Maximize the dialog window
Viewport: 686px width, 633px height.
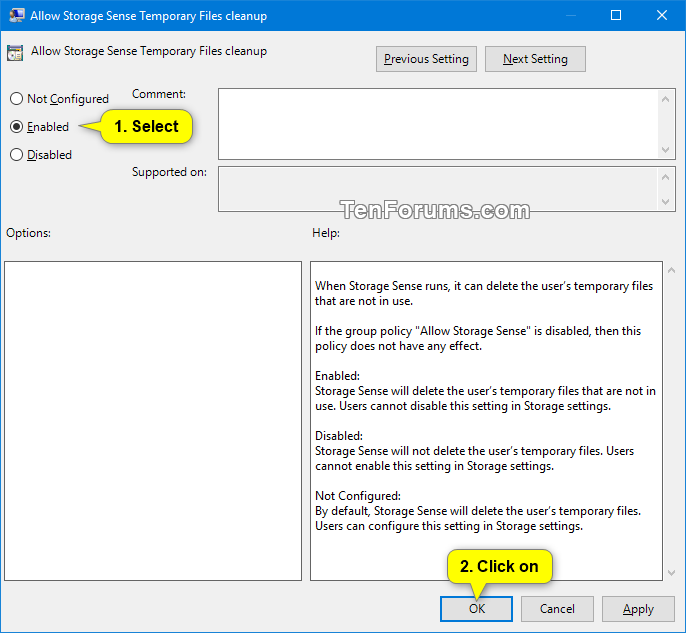(x=616, y=15)
